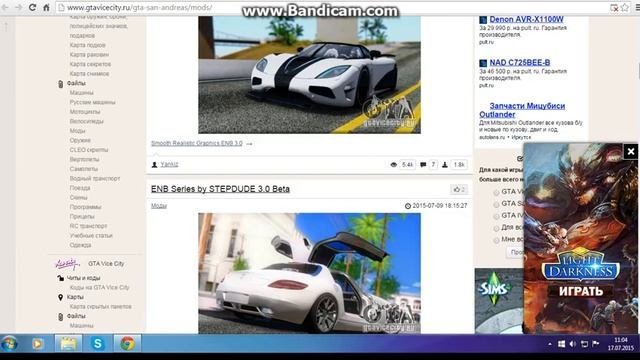The width and height of the screenshot is (640, 360).
Task: Click the Sims banner image
Action: [499, 301]
